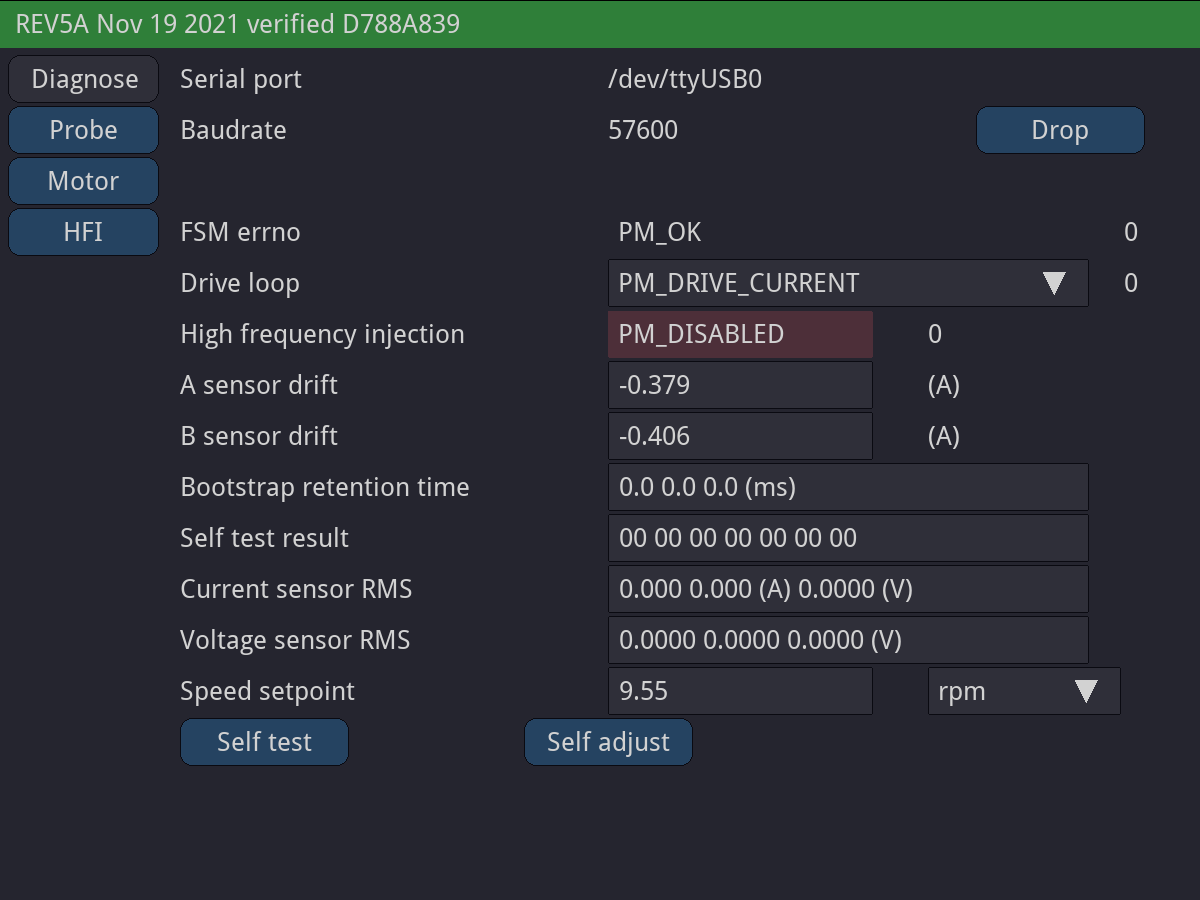Click the Self test result field

(847, 538)
